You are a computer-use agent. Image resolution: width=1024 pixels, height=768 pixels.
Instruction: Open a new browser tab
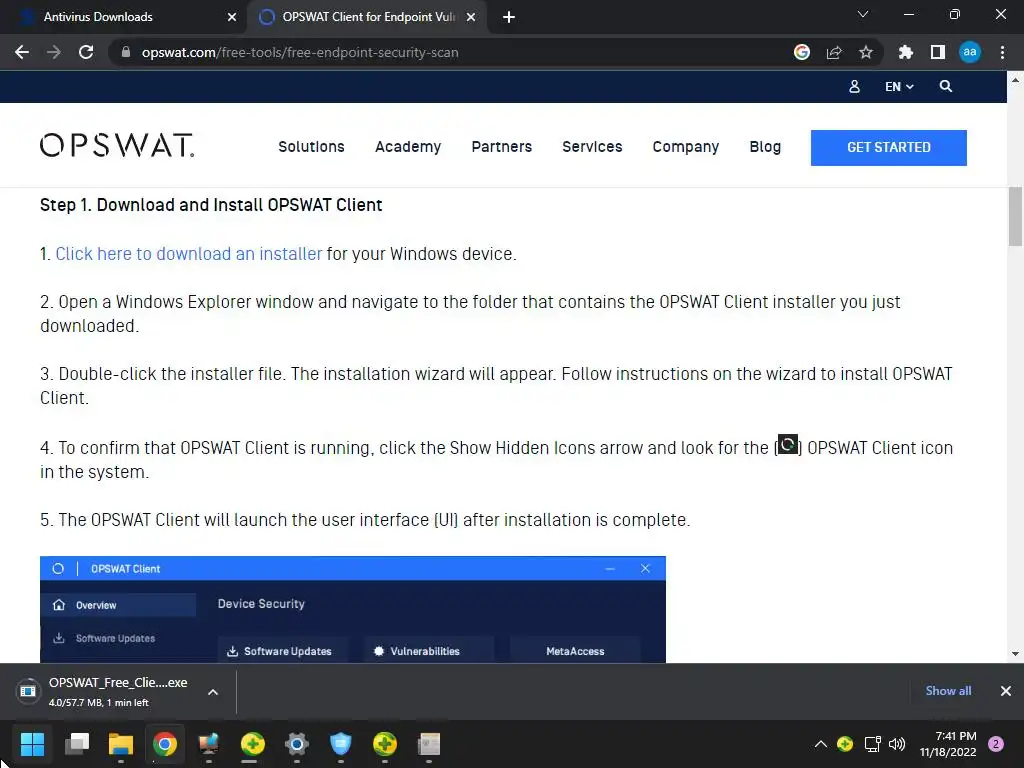pos(509,17)
